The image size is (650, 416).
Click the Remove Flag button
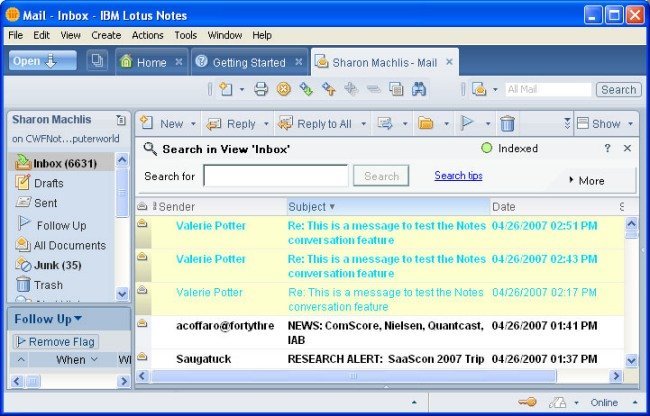click(56, 341)
